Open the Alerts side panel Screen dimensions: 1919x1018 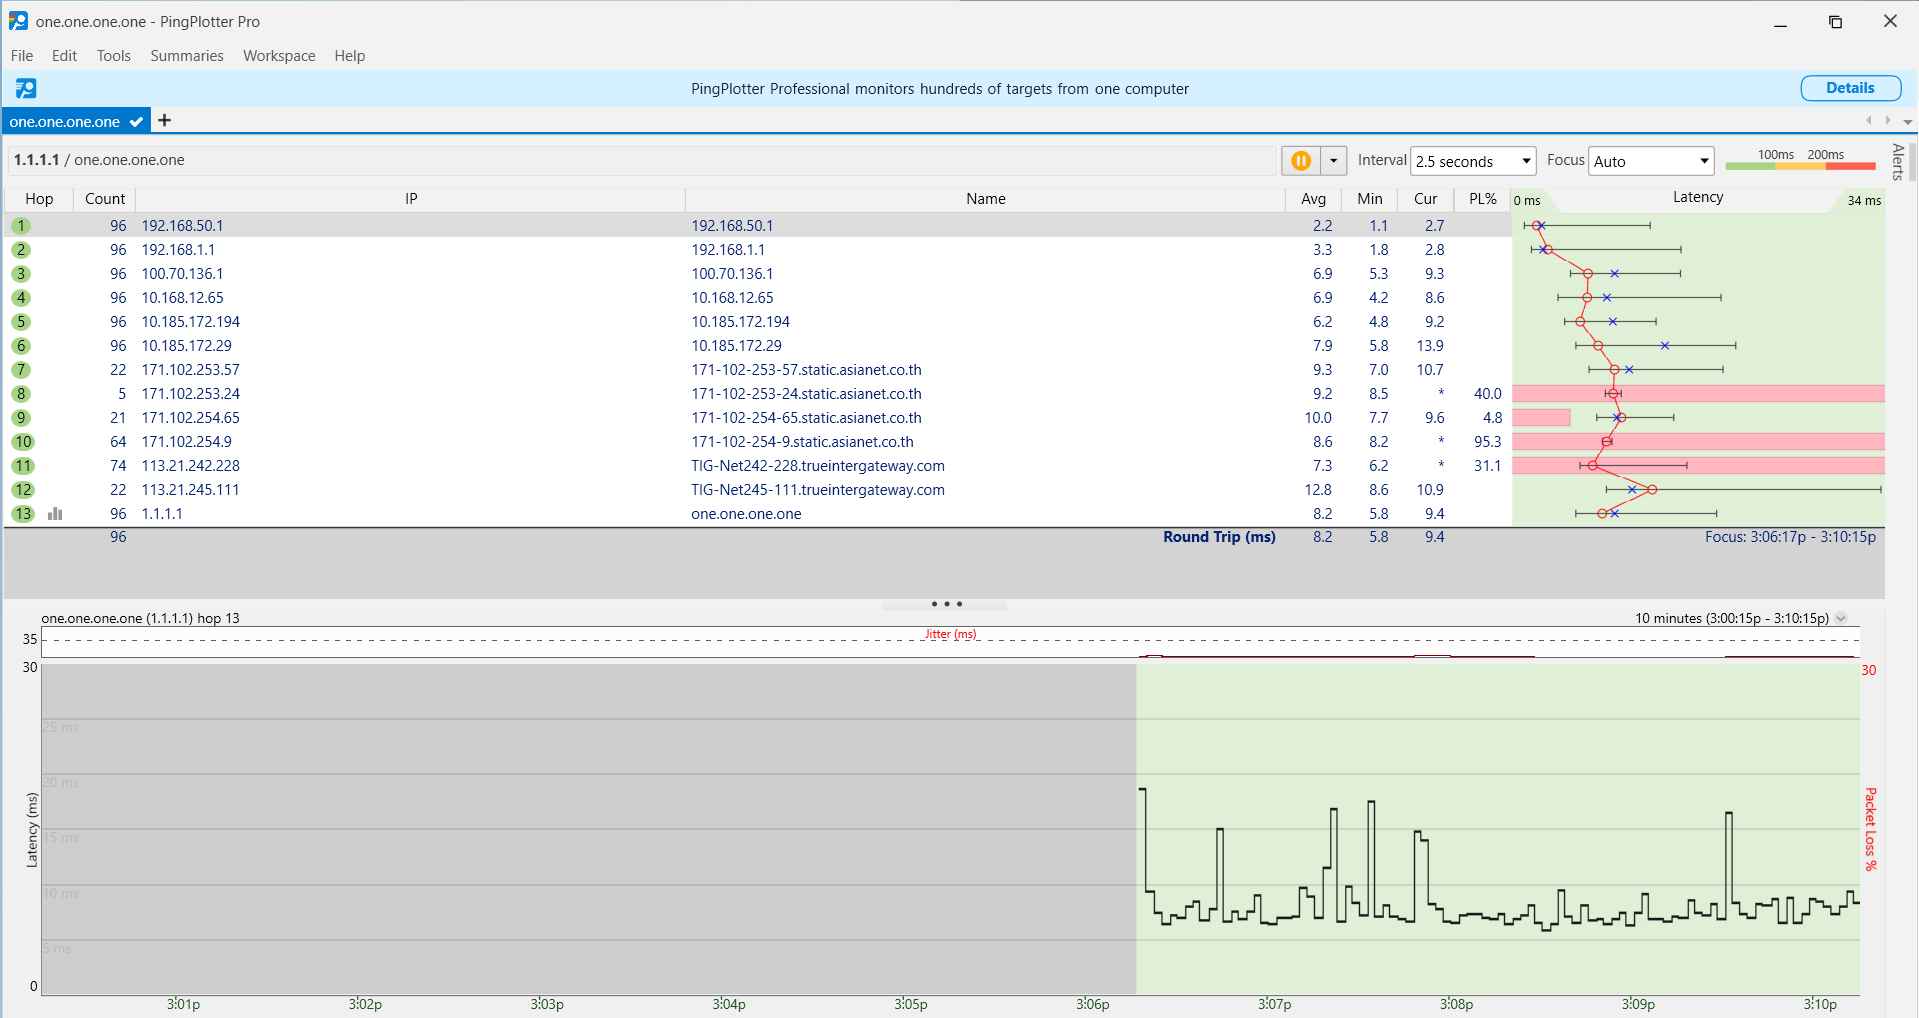click(x=1897, y=162)
